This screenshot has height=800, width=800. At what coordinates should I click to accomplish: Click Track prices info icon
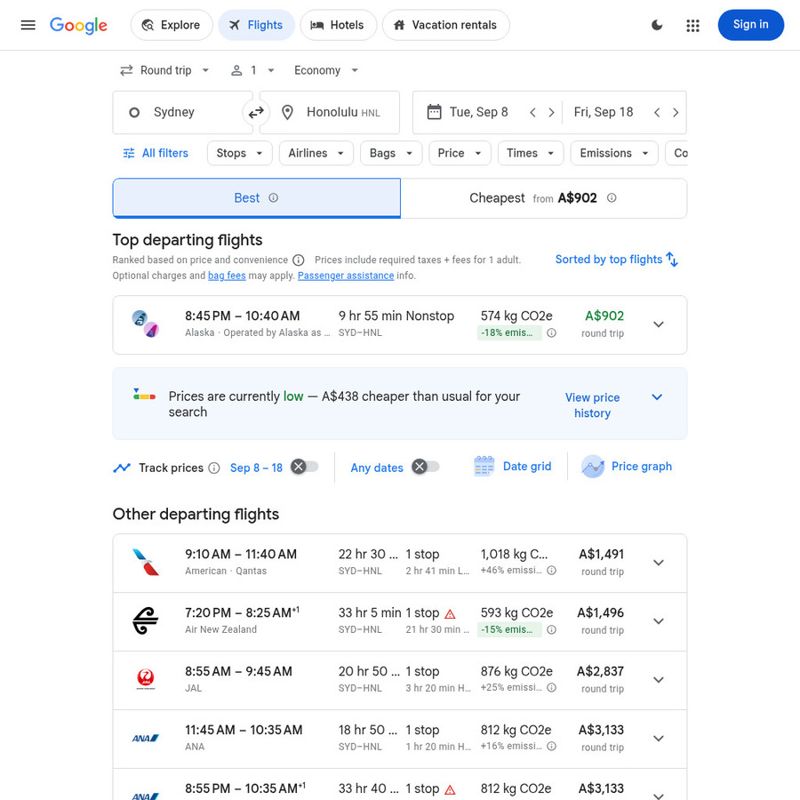pyautogui.click(x=214, y=468)
